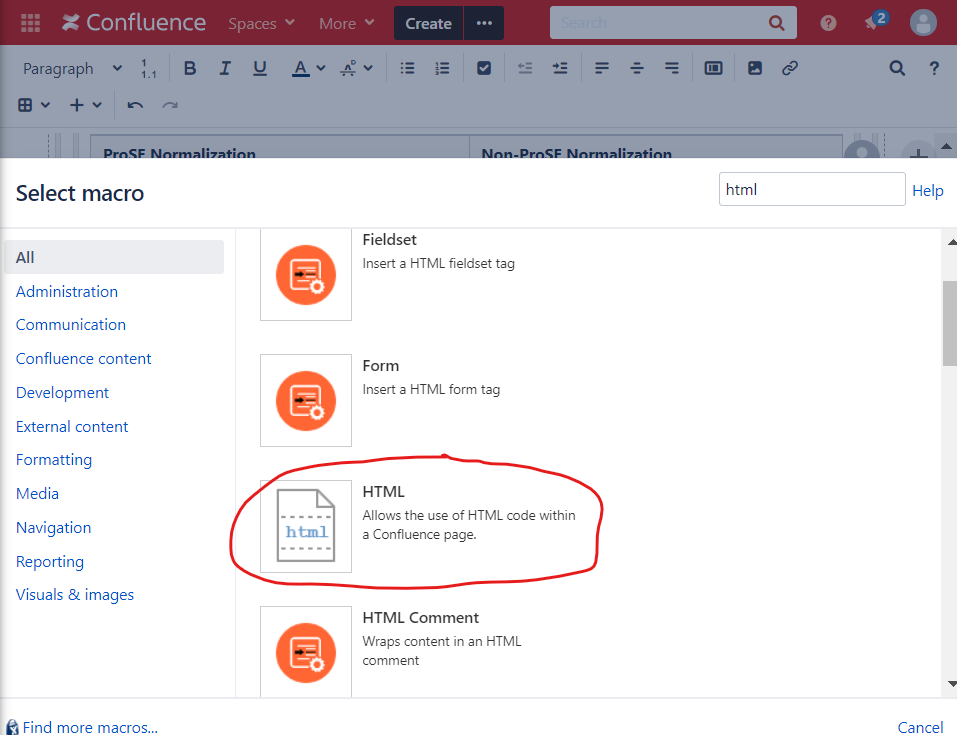Select the Administration category
The image size is (957, 735).
click(x=67, y=292)
